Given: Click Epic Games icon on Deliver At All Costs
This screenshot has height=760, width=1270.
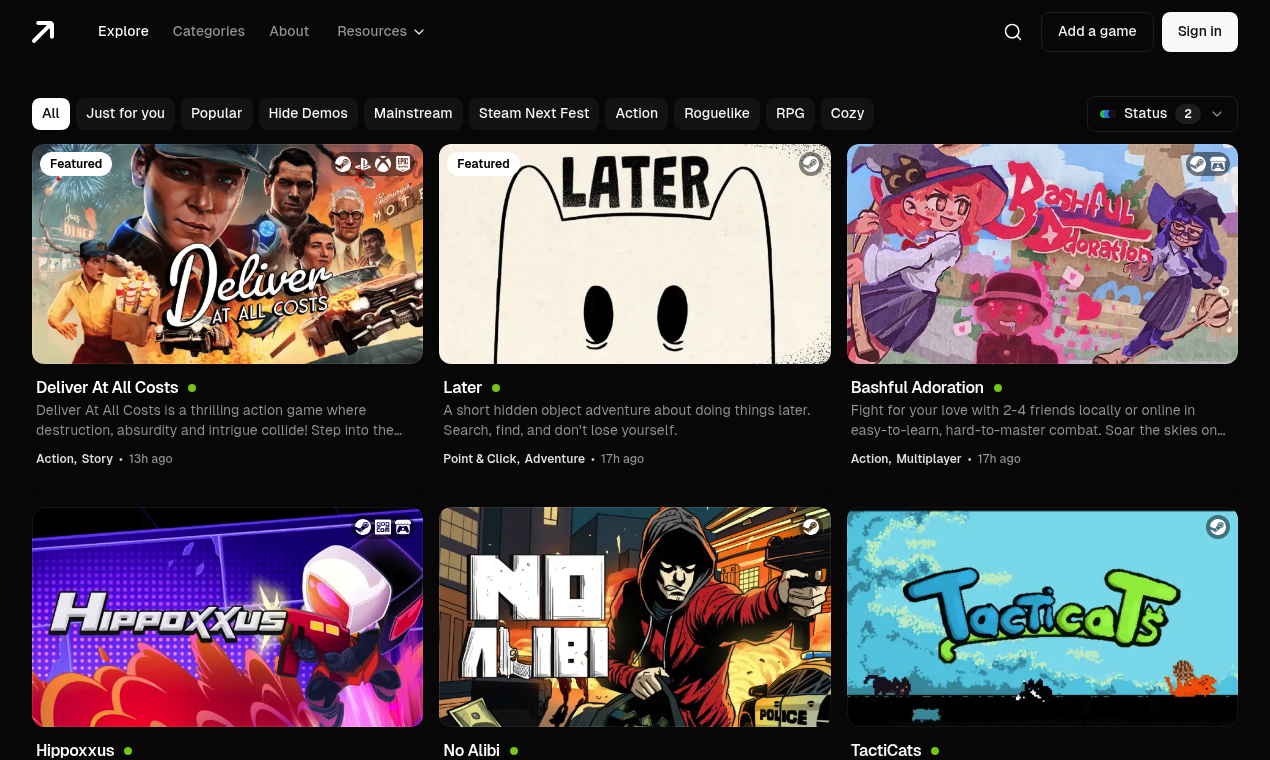Looking at the screenshot, I should click(x=403, y=164).
